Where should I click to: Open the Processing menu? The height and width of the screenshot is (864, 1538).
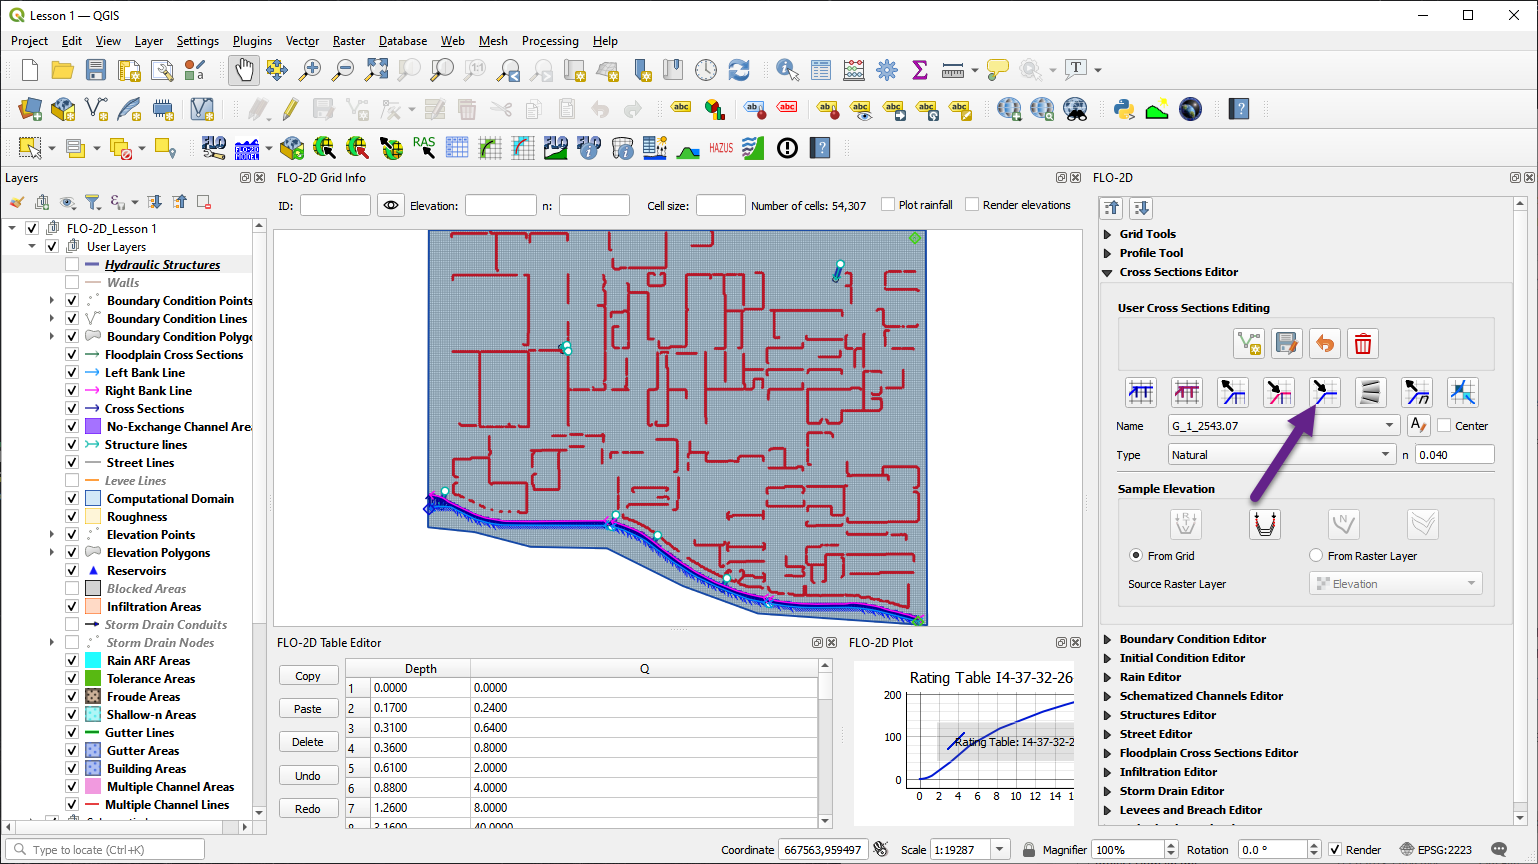[x=549, y=41]
